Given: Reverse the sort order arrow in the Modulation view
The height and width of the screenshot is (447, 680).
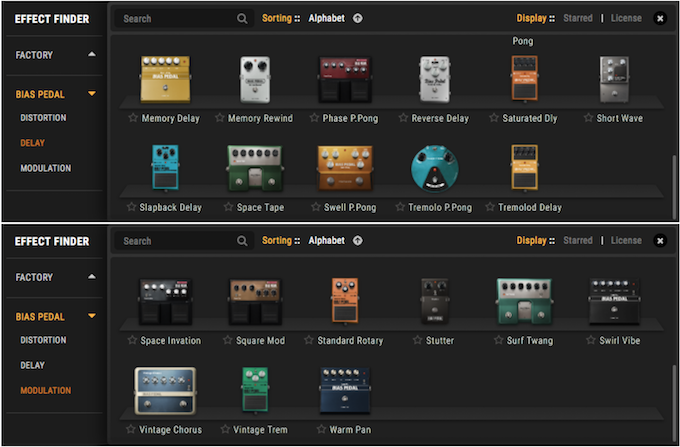Looking at the screenshot, I should point(357,241).
